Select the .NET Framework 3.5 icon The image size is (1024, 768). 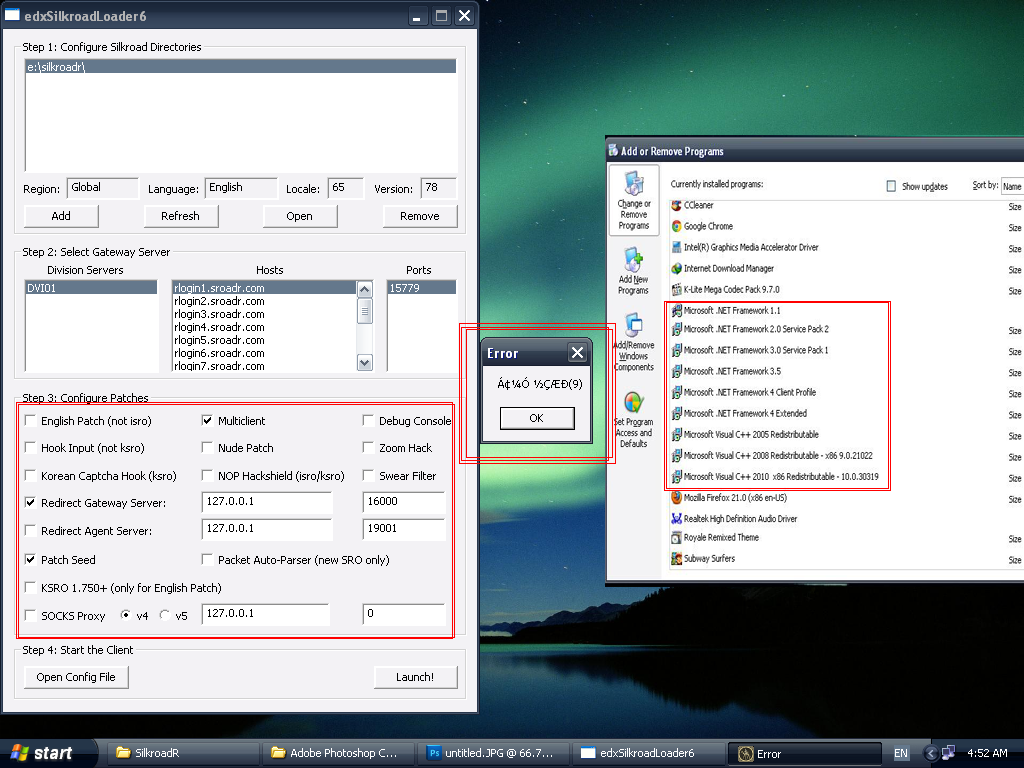click(x=677, y=371)
